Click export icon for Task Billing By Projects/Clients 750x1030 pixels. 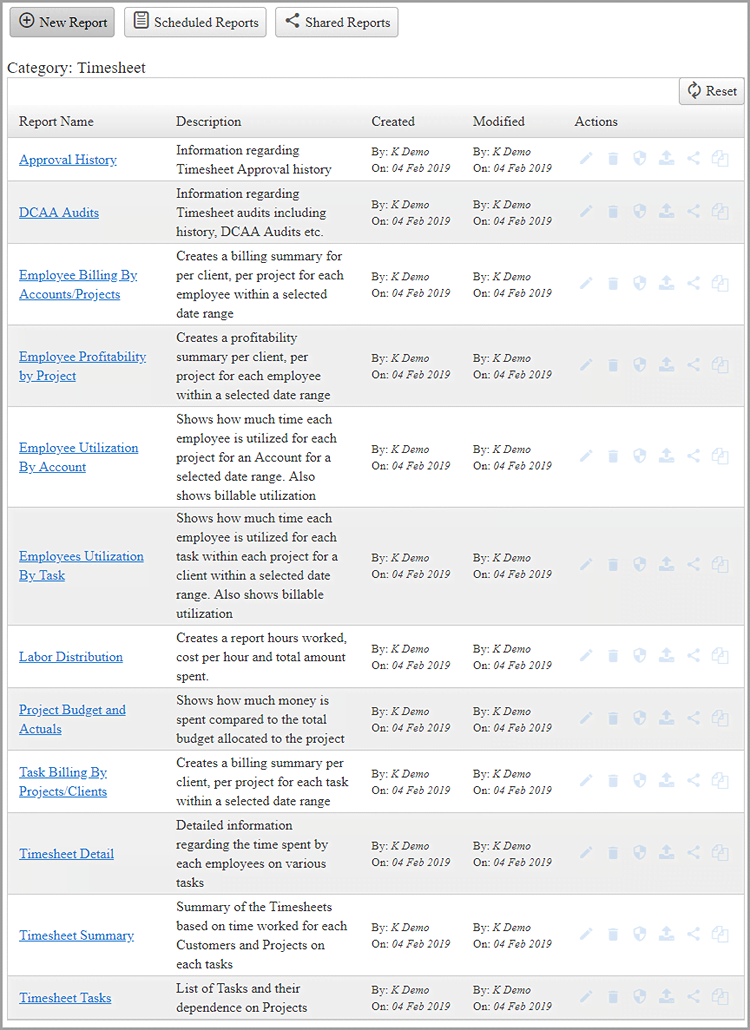[x=666, y=781]
